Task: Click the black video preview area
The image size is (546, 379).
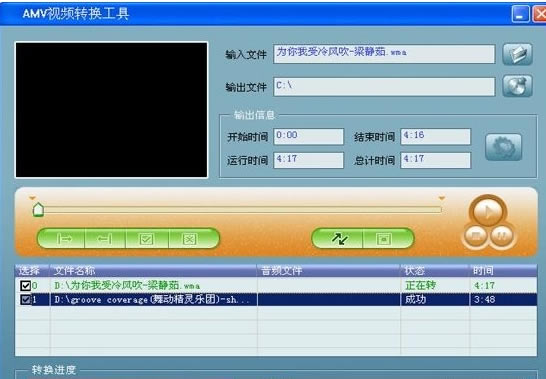Action: [x=111, y=110]
